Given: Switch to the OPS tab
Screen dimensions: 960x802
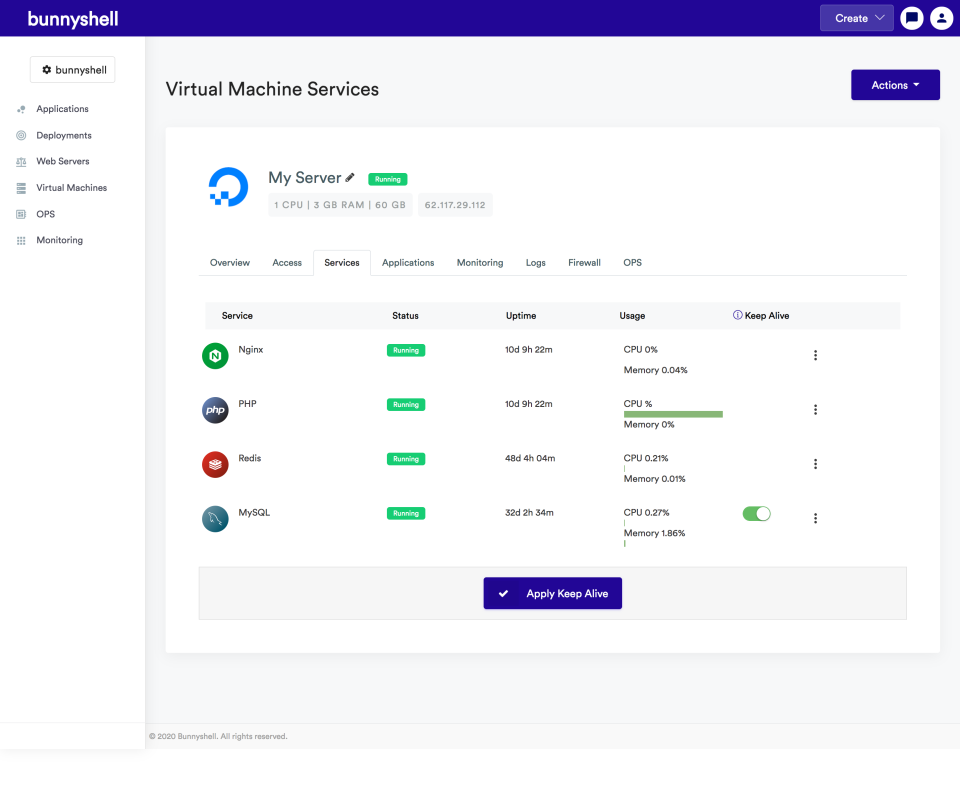Looking at the screenshot, I should point(632,263).
